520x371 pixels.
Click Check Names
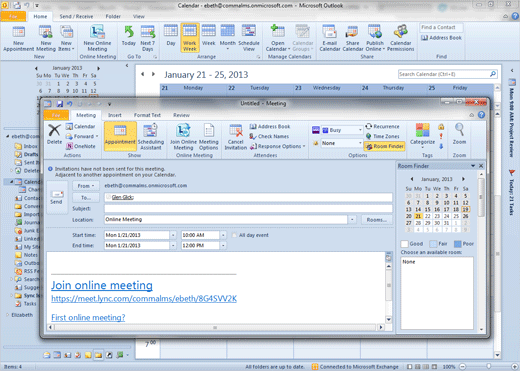pos(269,136)
